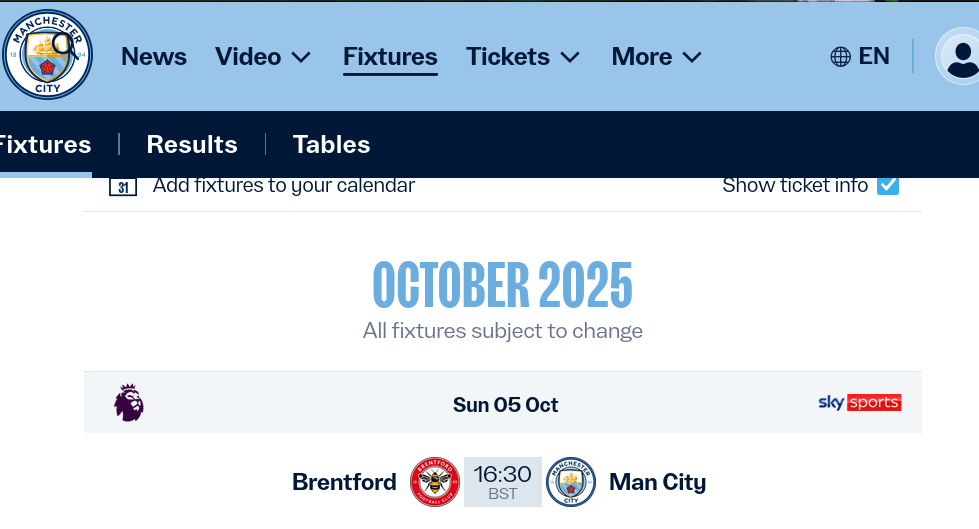Open the globe language icon
The height and width of the screenshot is (529, 979).
tap(840, 57)
